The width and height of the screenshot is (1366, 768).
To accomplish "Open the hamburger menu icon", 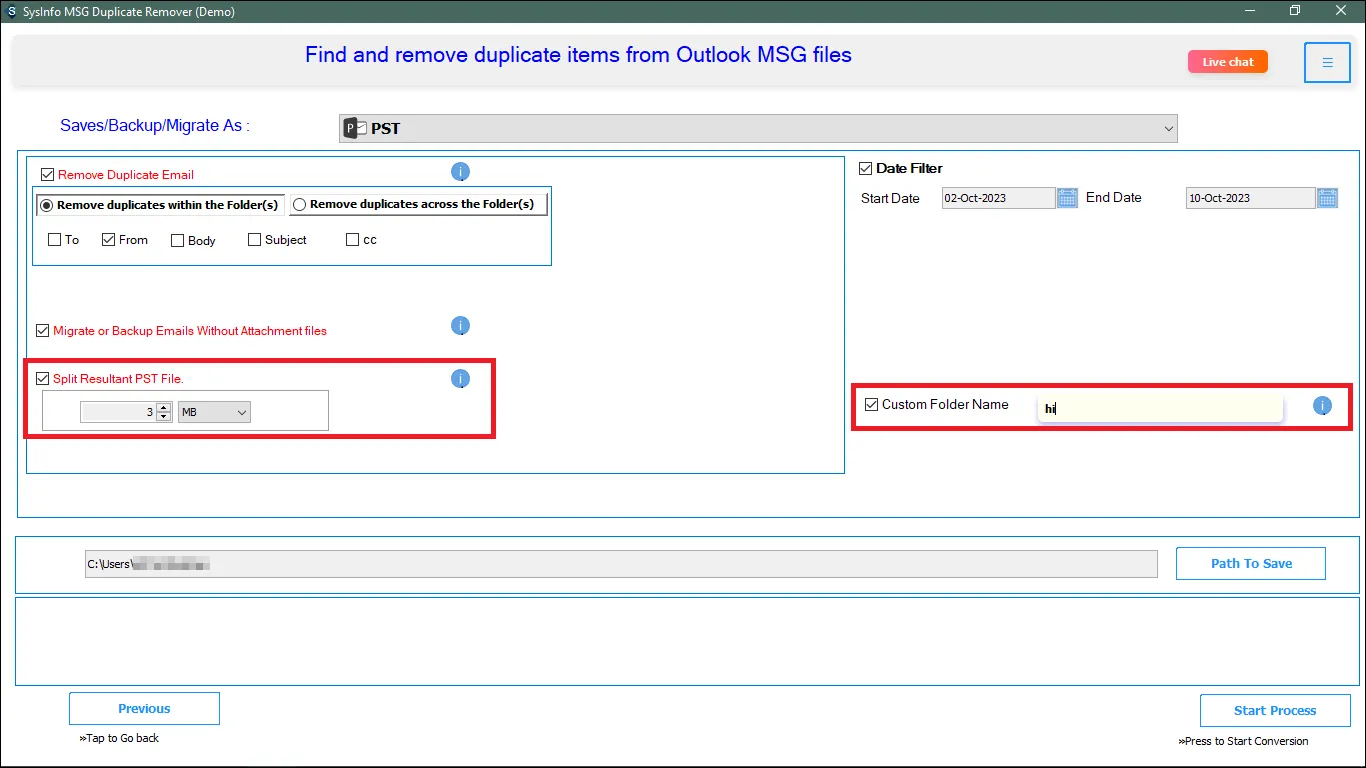I will [x=1327, y=62].
